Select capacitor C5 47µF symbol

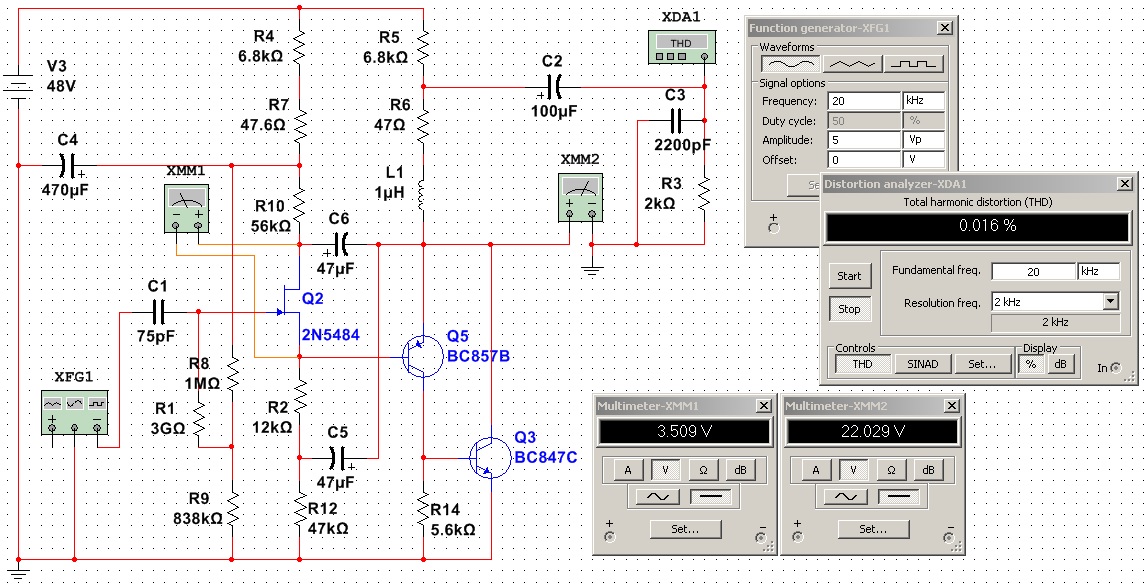(x=339, y=458)
